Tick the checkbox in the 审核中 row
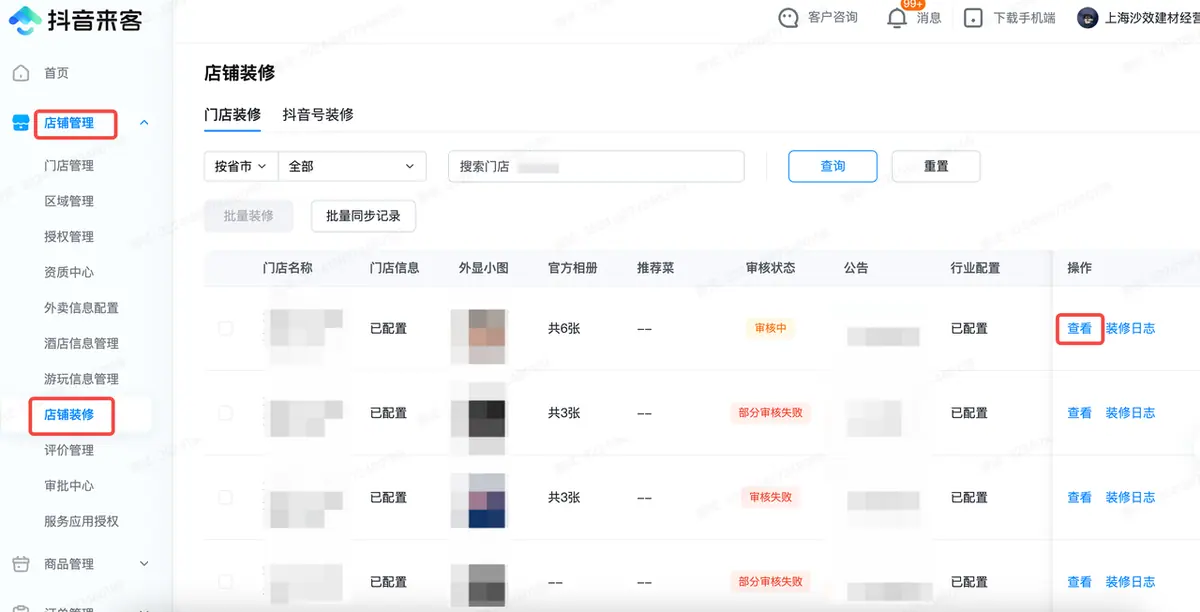This screenshot has height=612, width=1200. click(225, 328)
